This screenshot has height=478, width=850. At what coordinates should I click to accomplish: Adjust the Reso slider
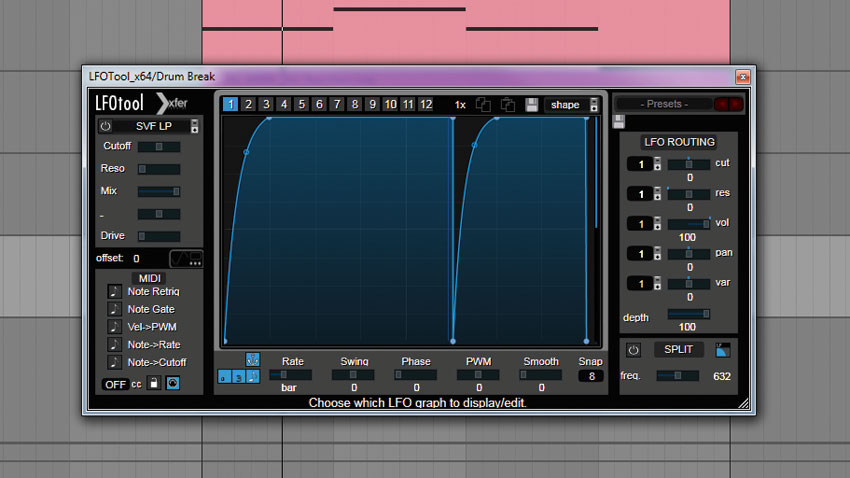(x=159, y=169)
